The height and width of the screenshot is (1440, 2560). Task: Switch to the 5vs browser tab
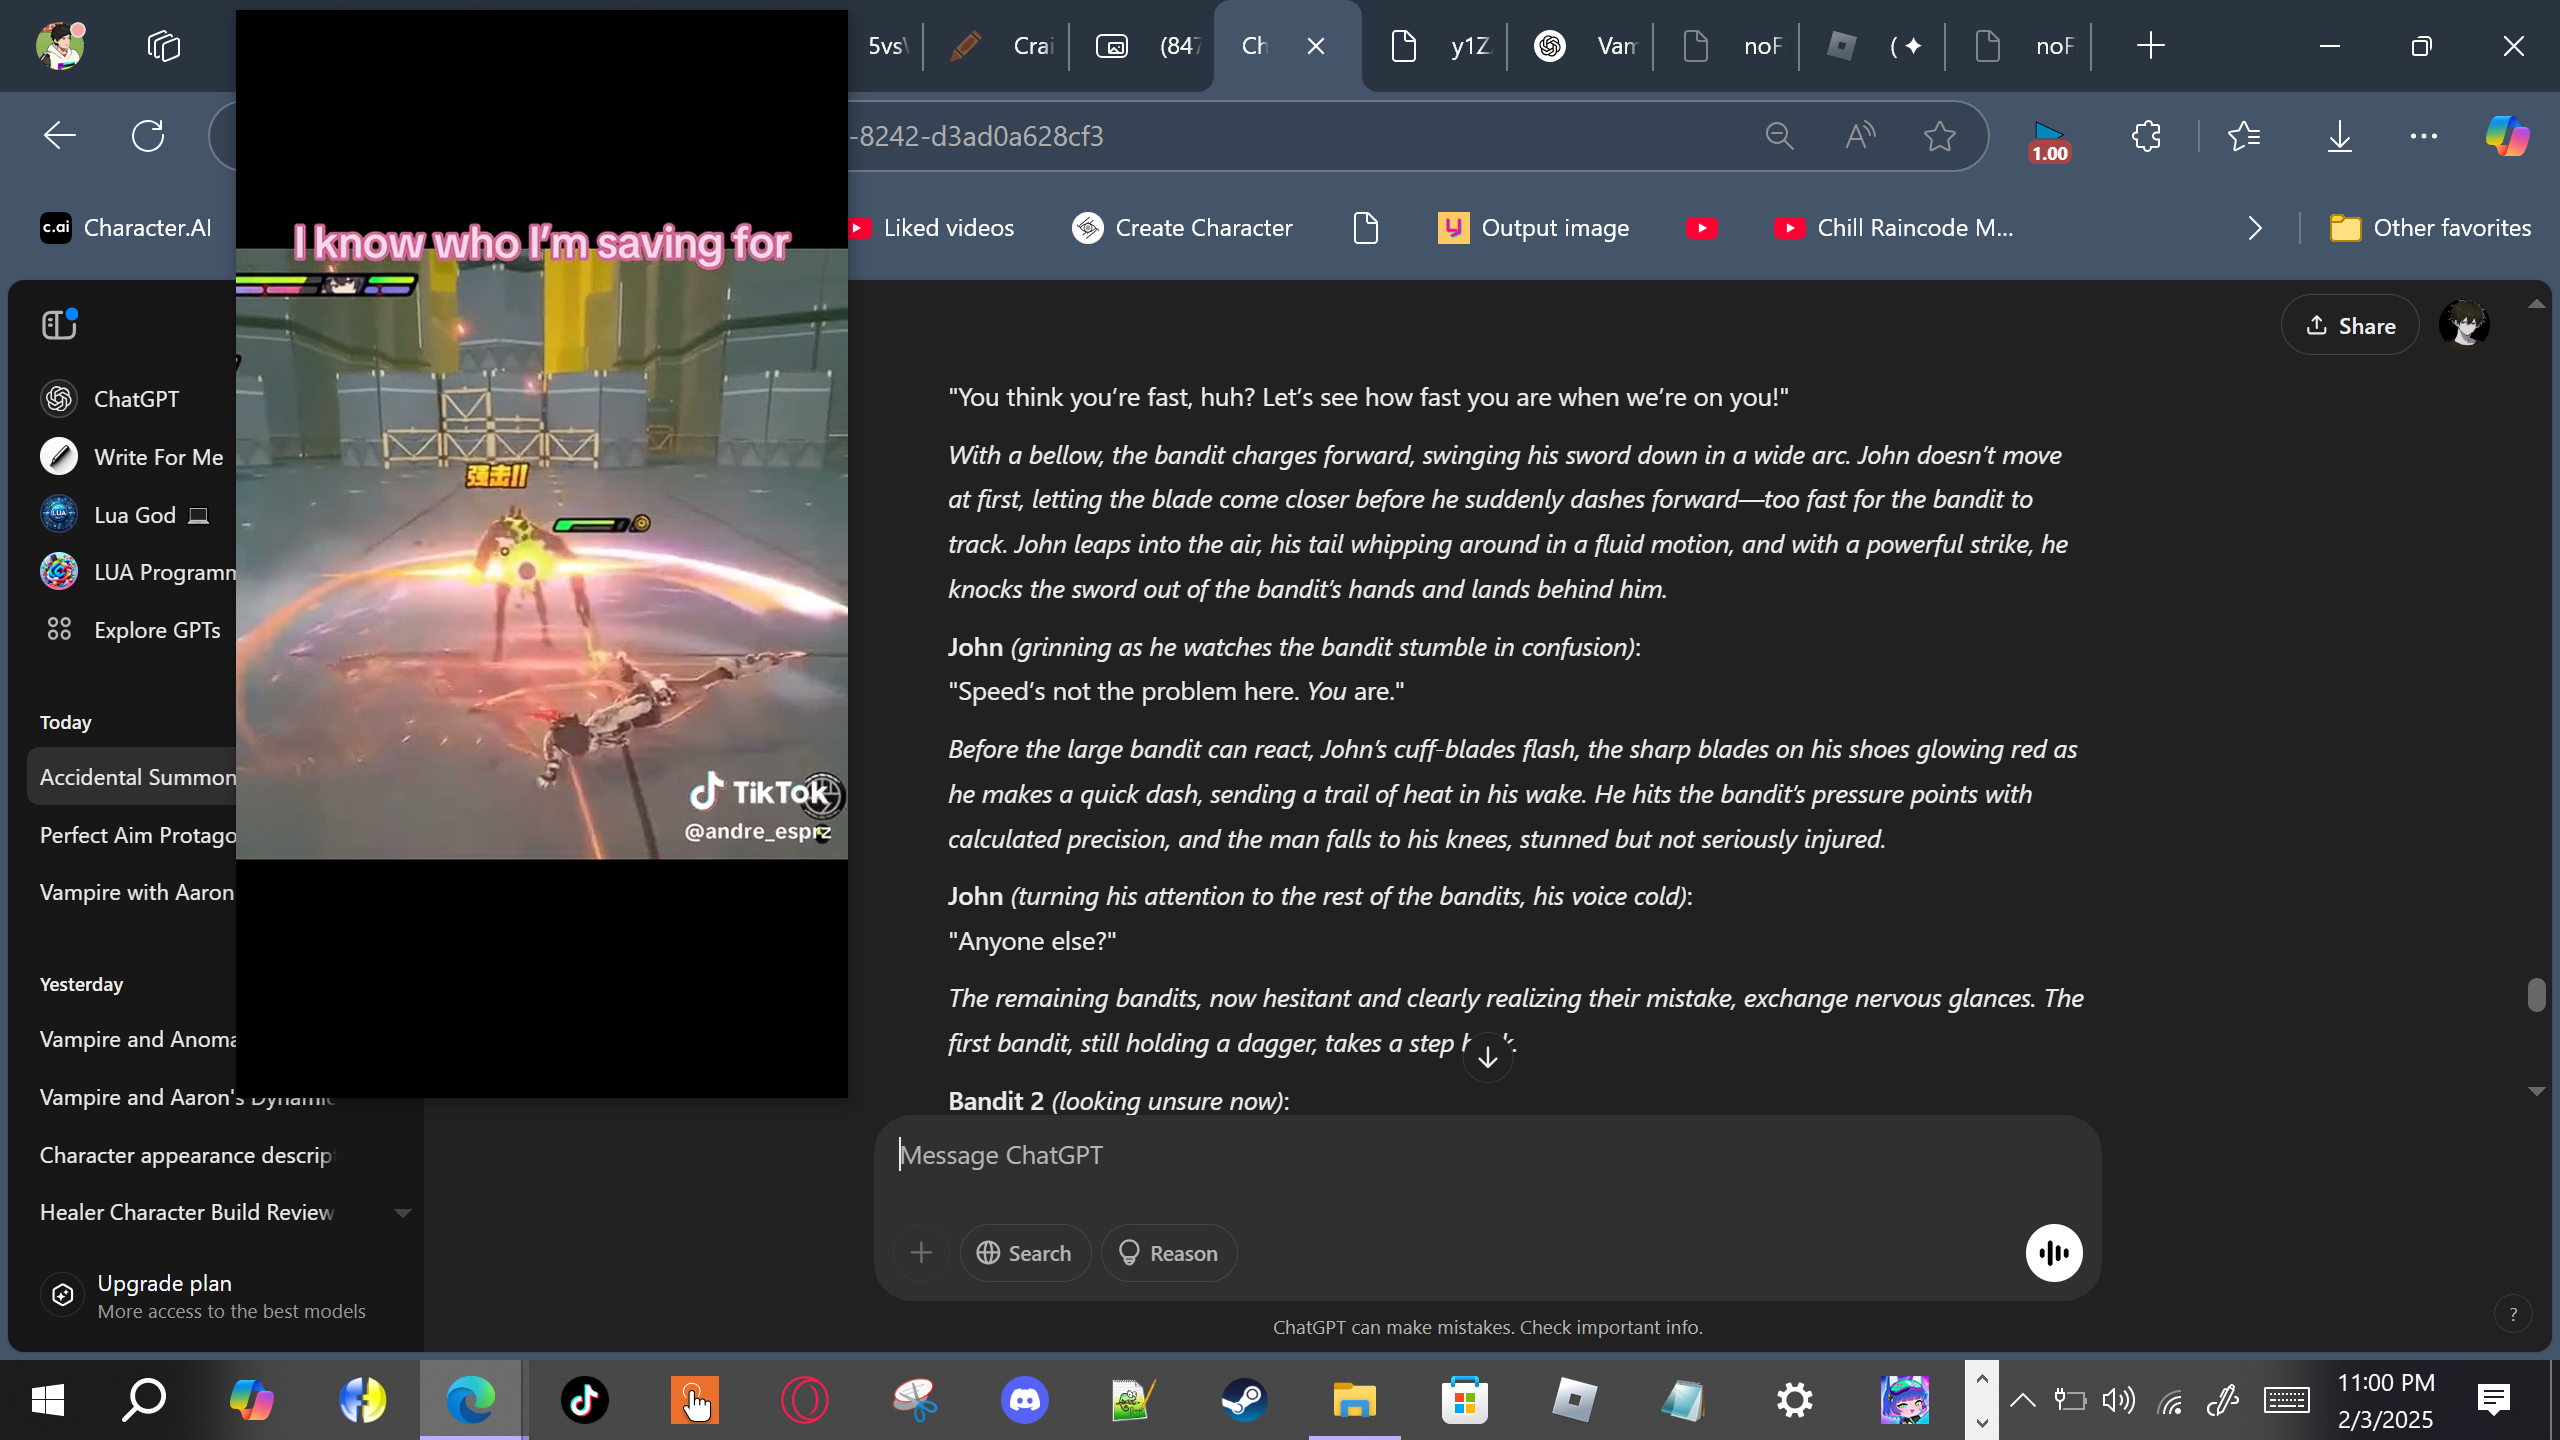886,46
